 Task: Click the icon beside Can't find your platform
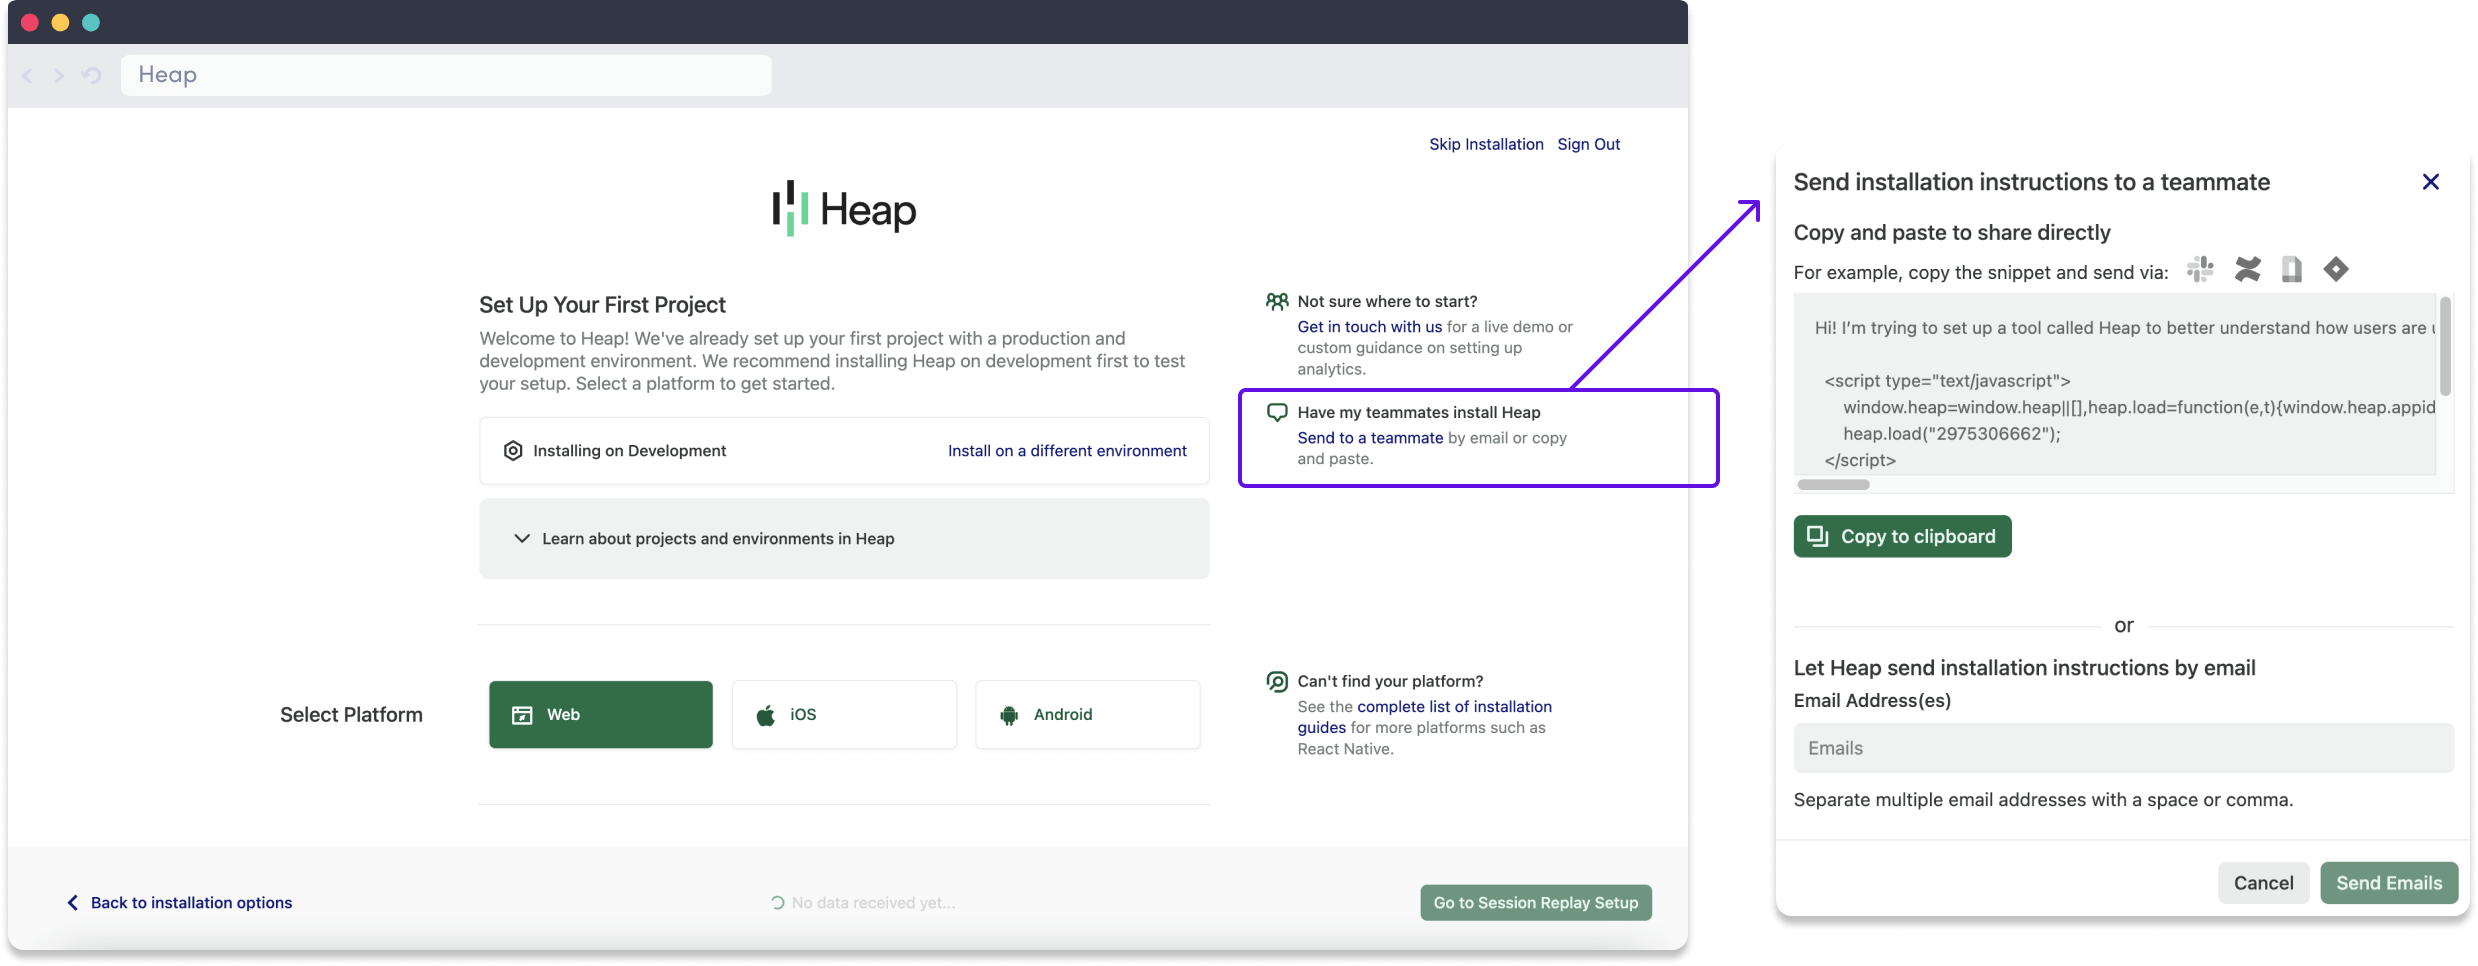1277,681
